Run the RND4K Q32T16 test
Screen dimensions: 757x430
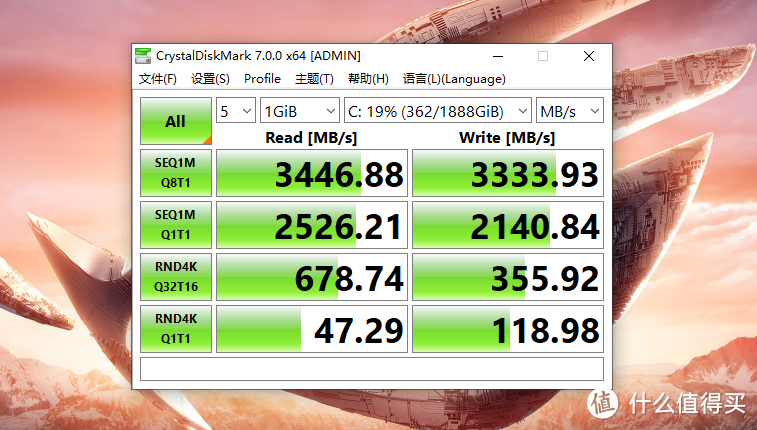(x=176, y=277)
